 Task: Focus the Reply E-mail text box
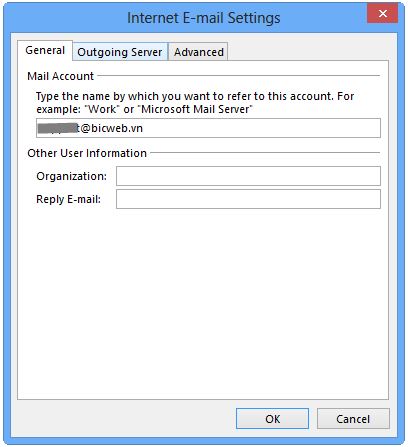[248, 199]
